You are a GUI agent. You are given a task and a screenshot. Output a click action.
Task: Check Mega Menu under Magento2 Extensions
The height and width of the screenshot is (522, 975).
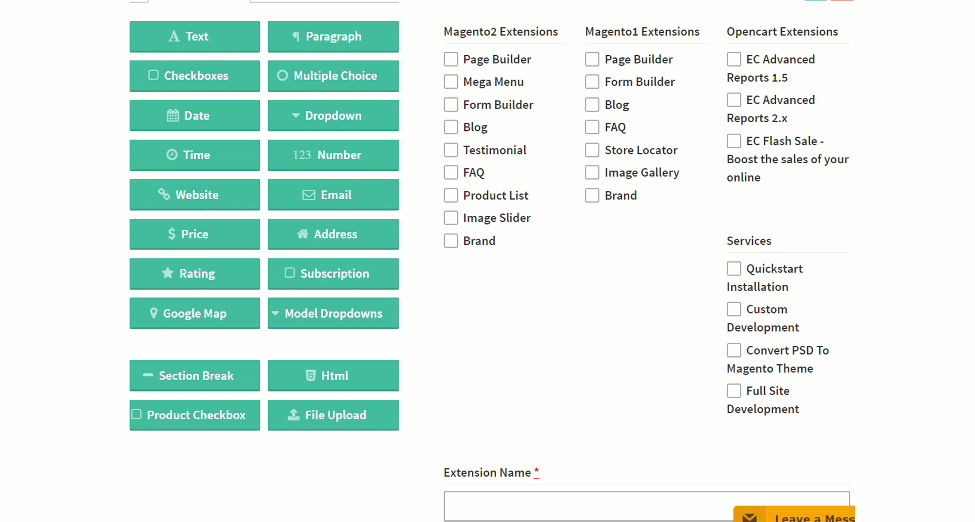(451, 82)
